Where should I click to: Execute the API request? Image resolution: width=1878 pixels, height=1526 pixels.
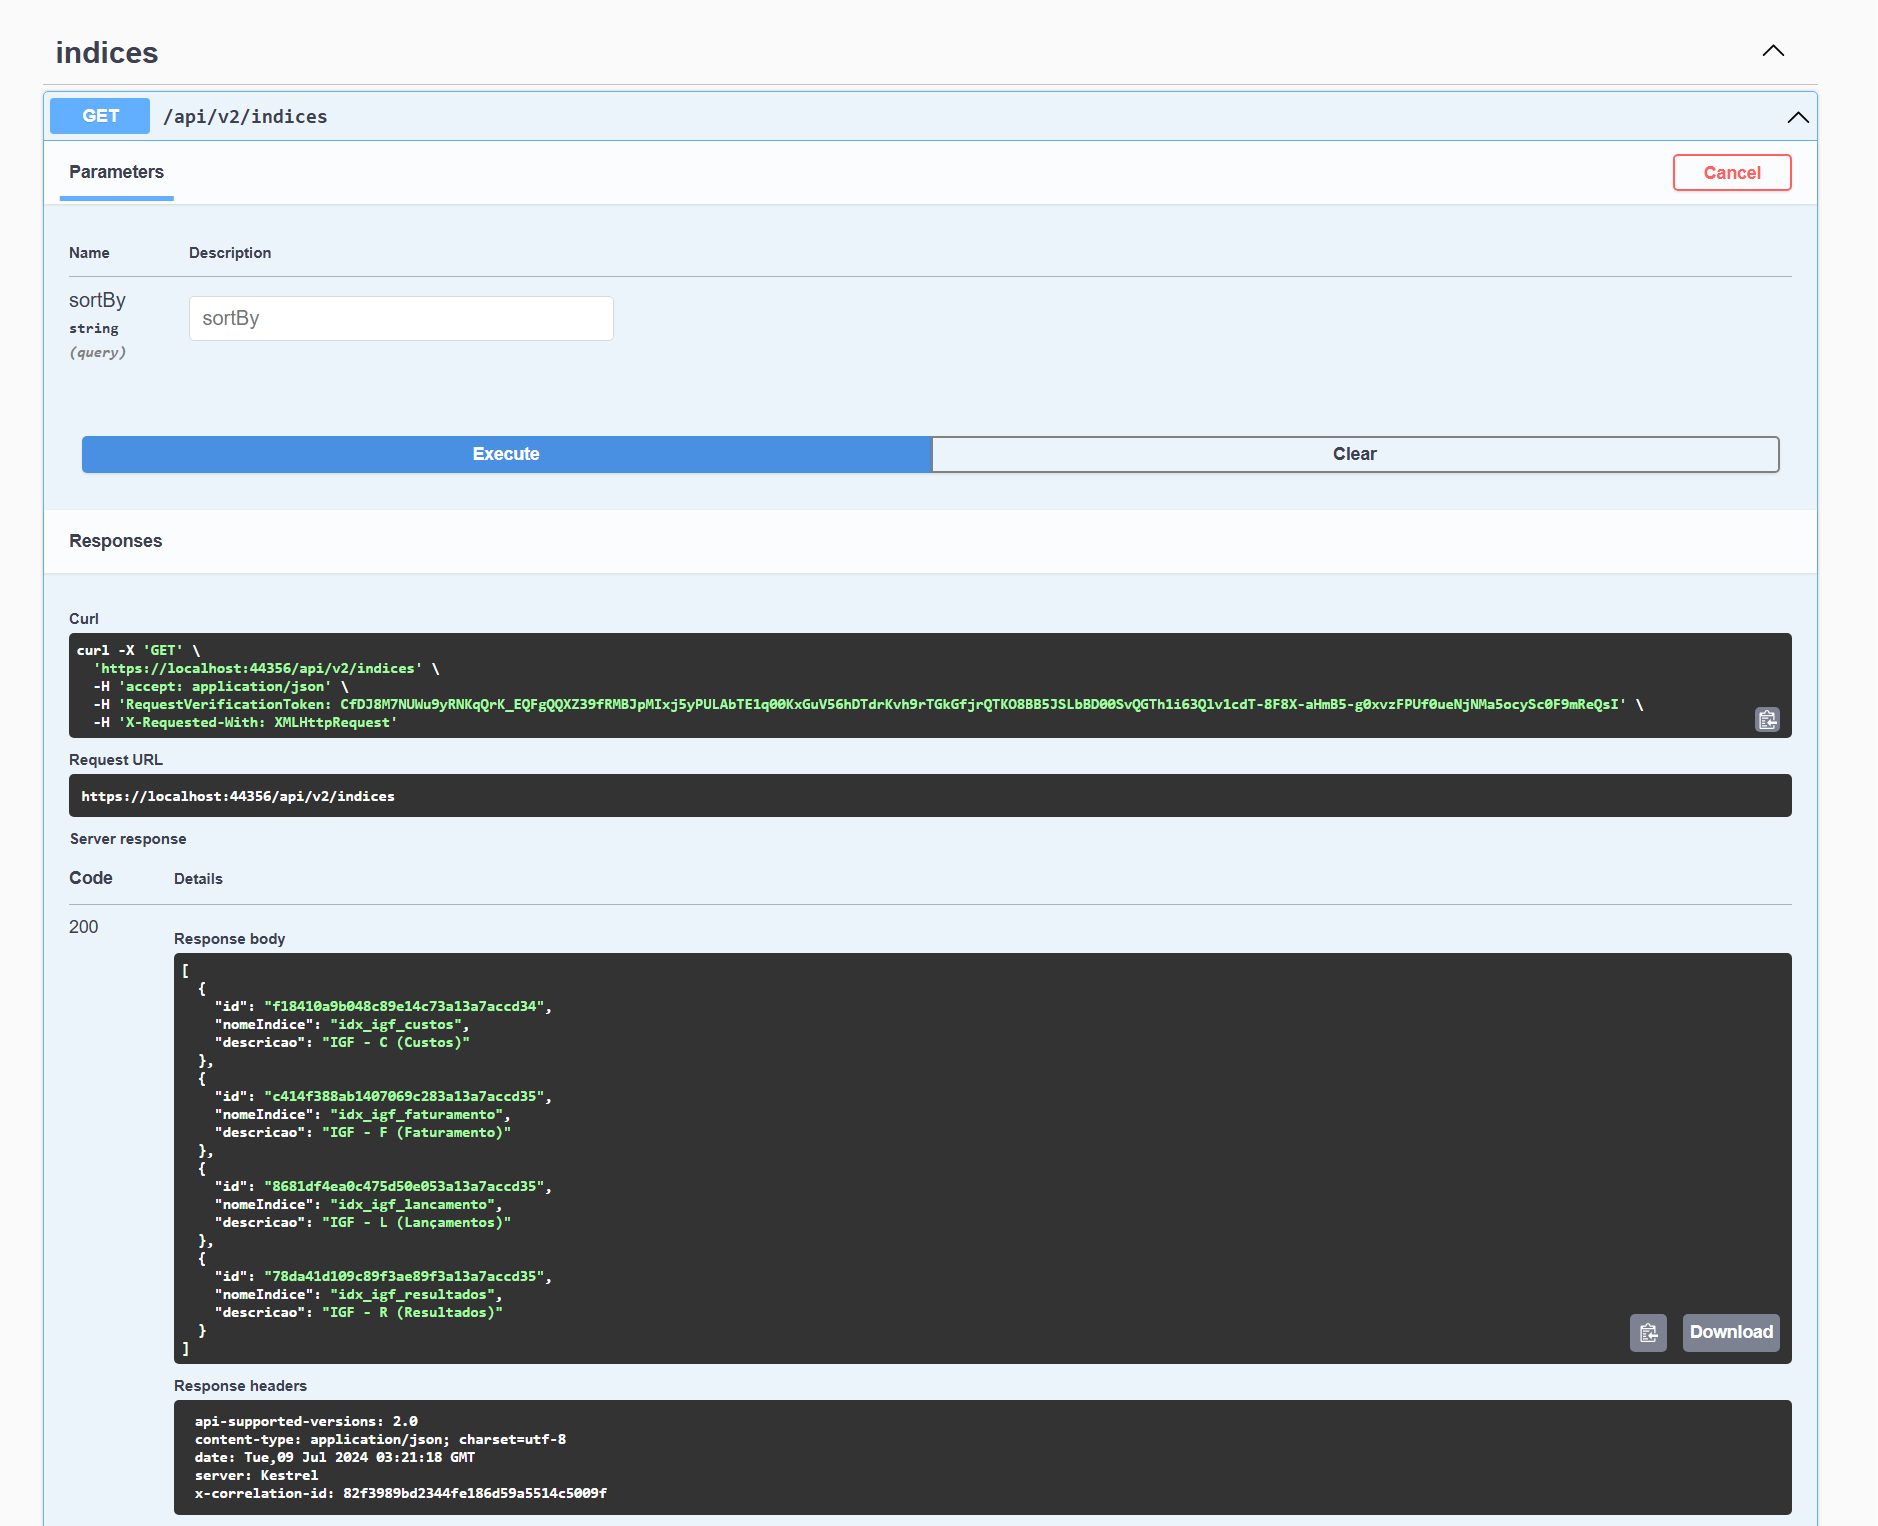click(506, 454)
